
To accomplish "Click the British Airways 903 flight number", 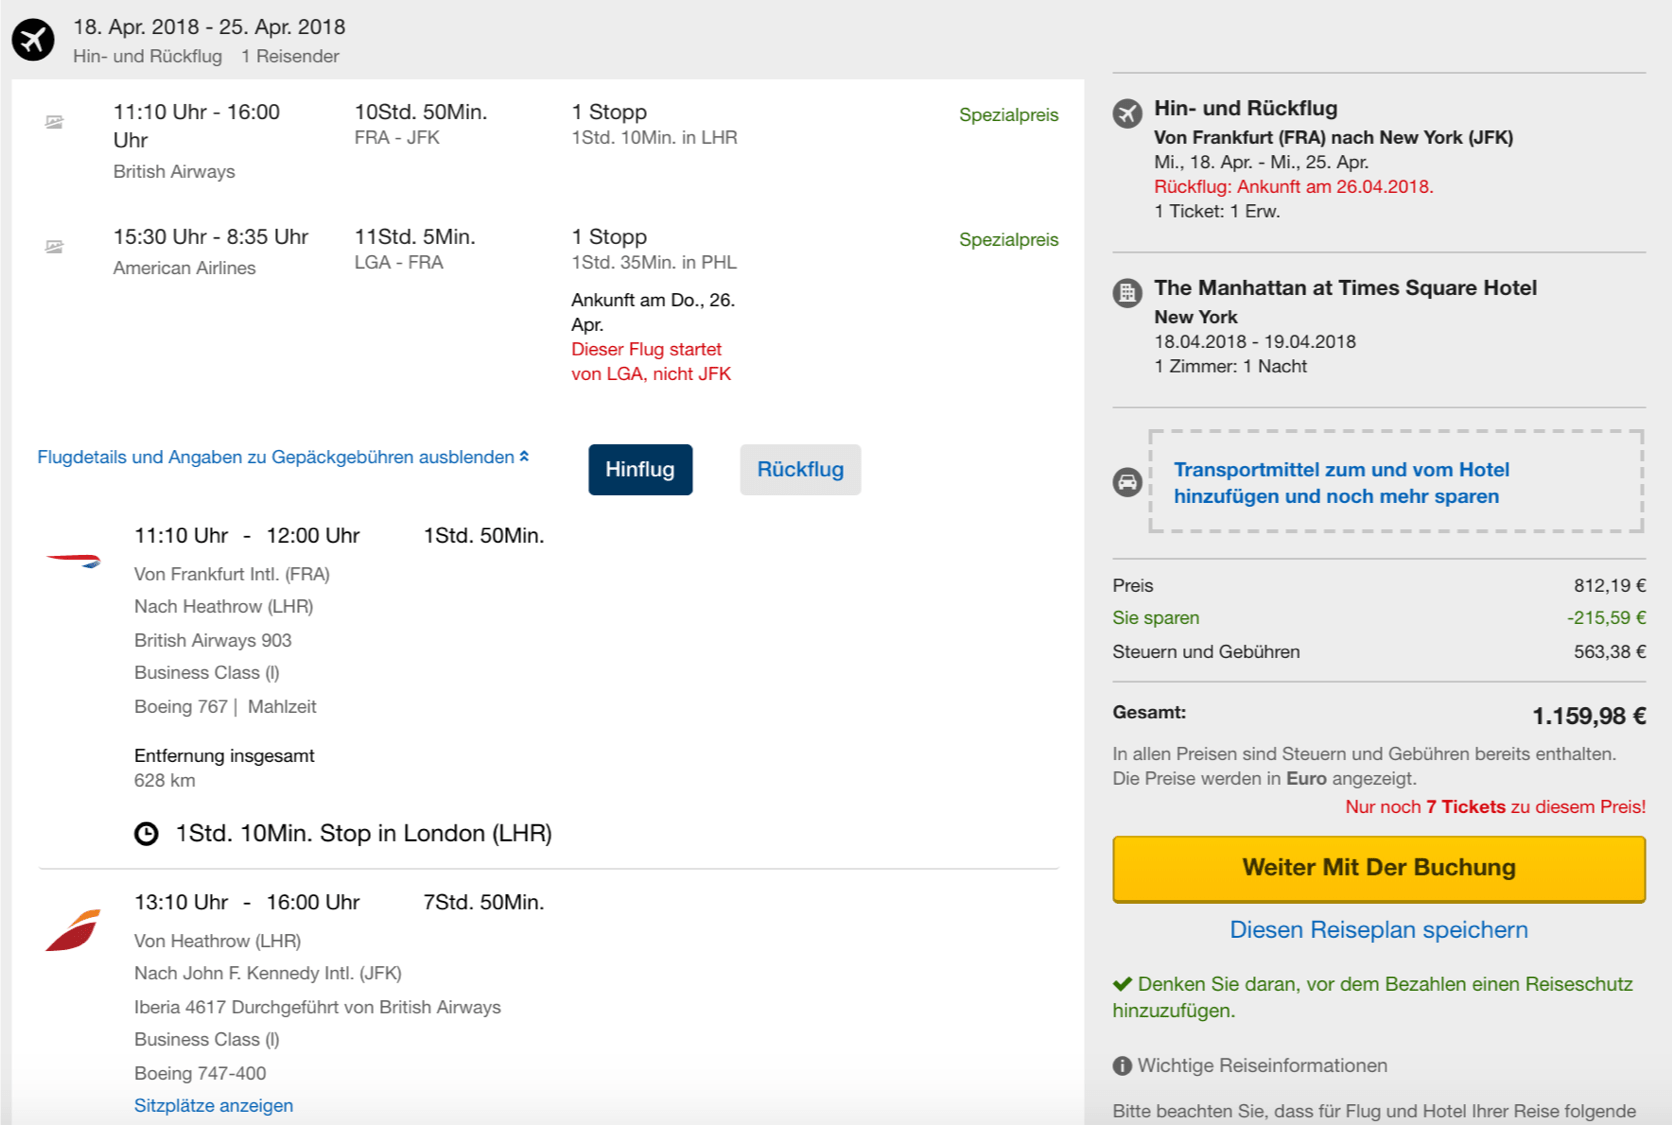I will (213, 640).
